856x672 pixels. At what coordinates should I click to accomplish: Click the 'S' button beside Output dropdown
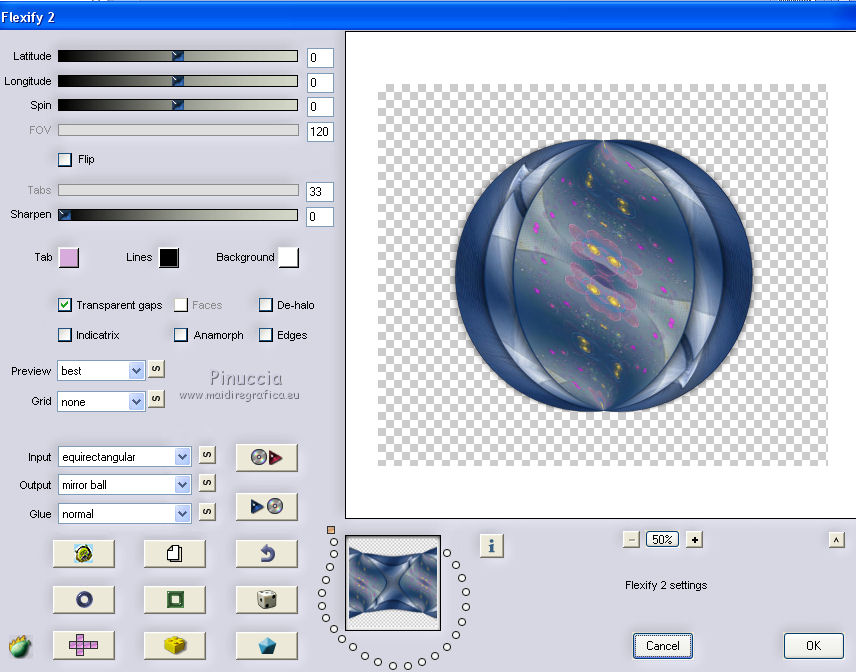207,483
